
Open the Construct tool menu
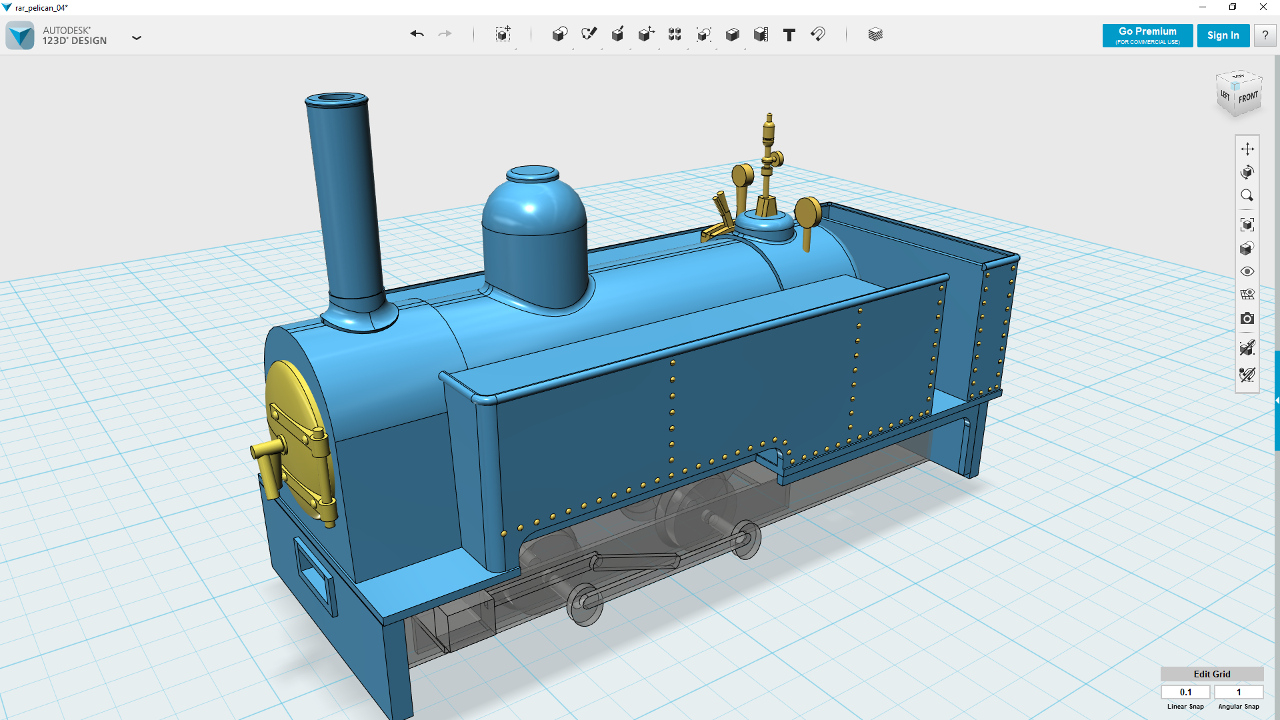618,34
